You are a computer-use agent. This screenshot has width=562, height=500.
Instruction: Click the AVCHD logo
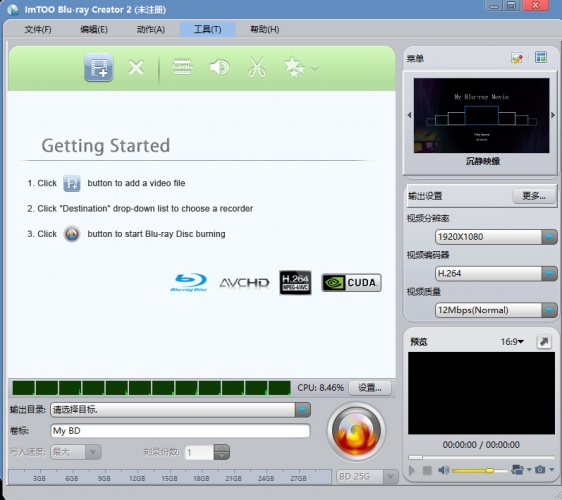[x=244, y=283]
